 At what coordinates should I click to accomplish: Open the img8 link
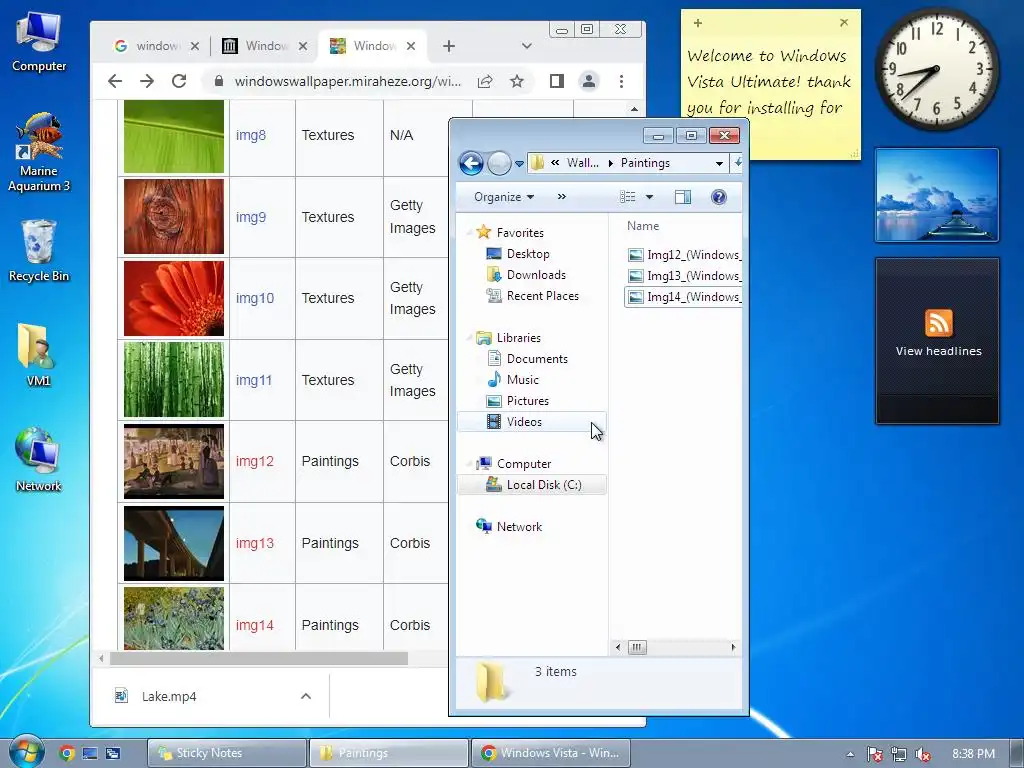click(251, 135)
